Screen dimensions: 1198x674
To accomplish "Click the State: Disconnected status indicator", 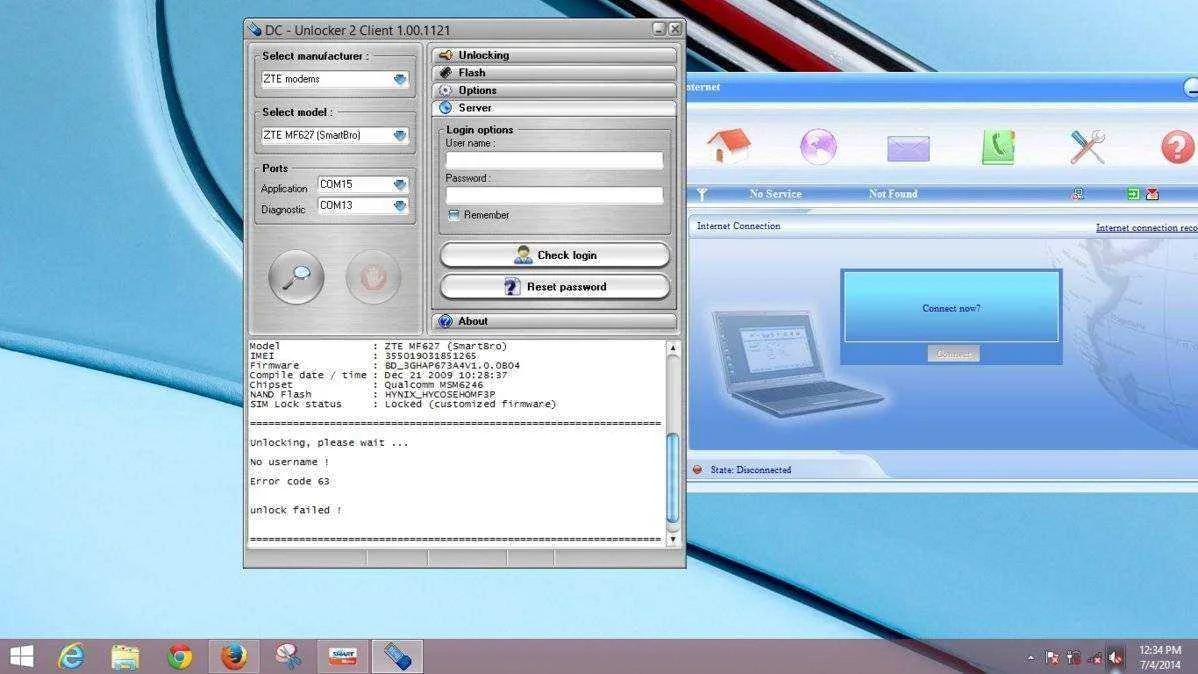I will pos(743,470).
